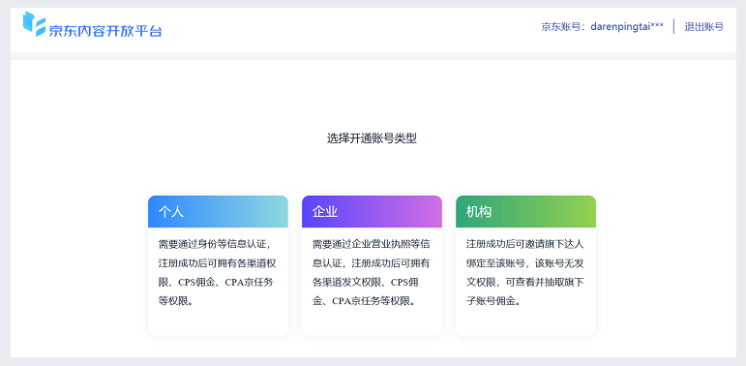The width and height of the screenshot is (746, 366).
Task: Click the 选择开通账号类型 heading
Action: click(x=372, y=138)
